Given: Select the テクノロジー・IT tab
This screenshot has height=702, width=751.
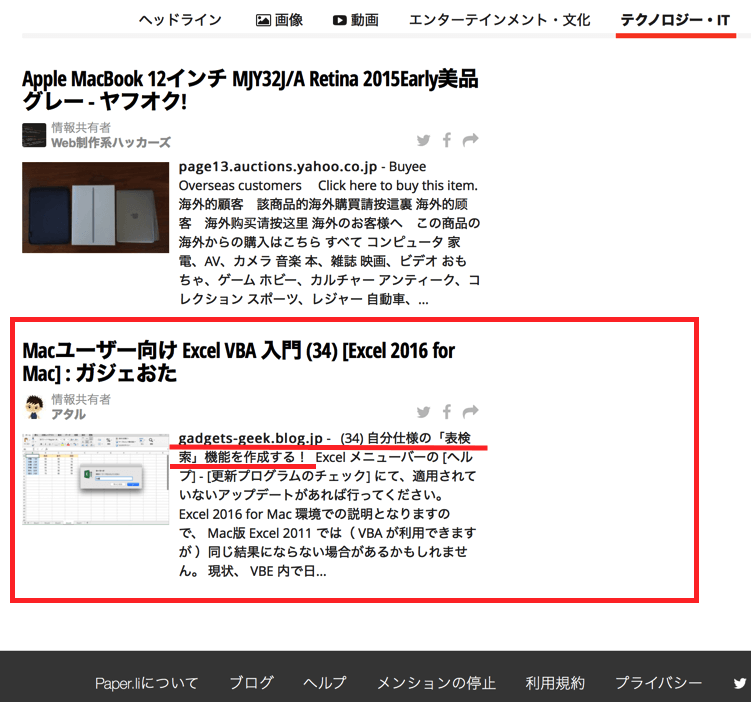Looking at the screenshot, I should tap(675, 20).
